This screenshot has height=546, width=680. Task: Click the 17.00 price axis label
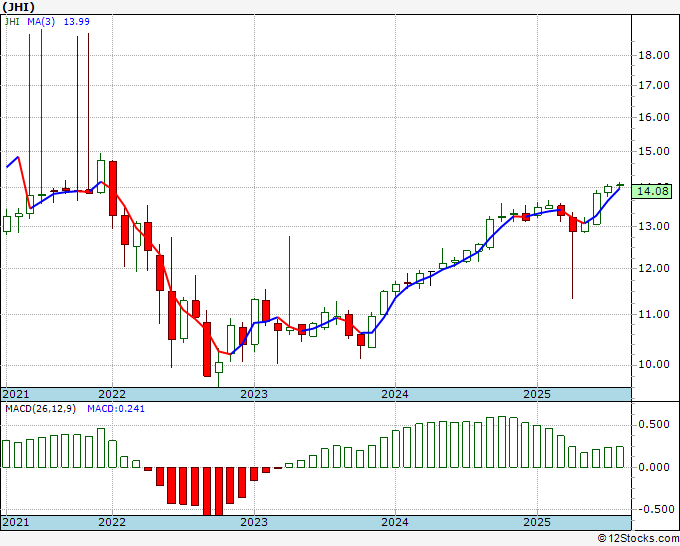click(x=654, y=85)
